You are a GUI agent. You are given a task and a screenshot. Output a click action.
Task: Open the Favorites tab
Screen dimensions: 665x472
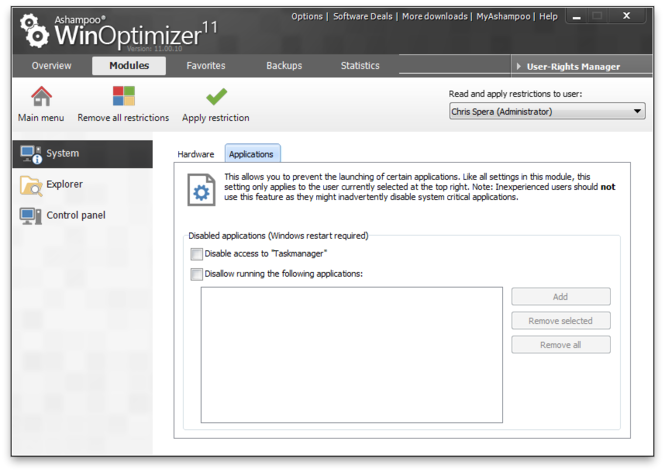[206, 66]
